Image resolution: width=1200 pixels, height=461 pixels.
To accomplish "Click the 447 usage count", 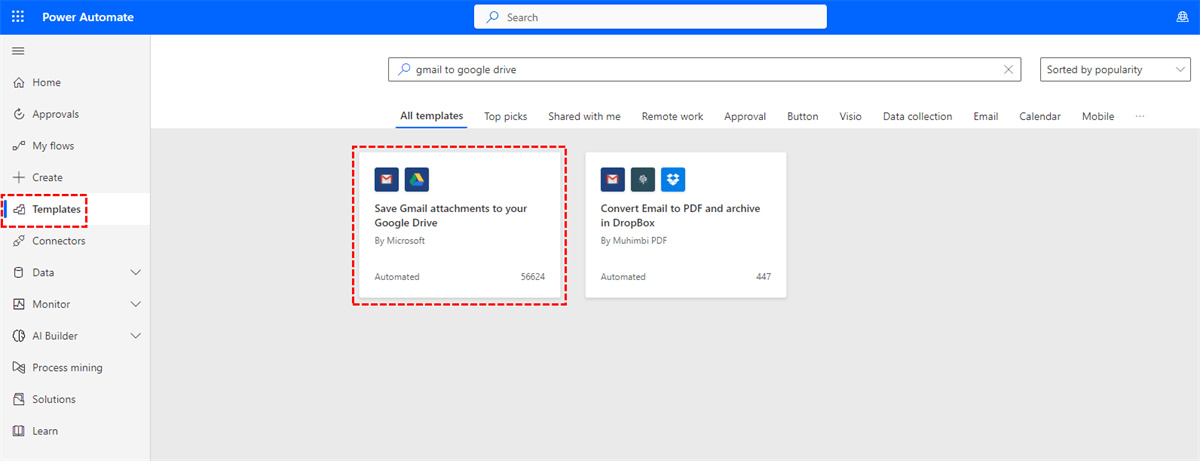I will click(763, 277).
